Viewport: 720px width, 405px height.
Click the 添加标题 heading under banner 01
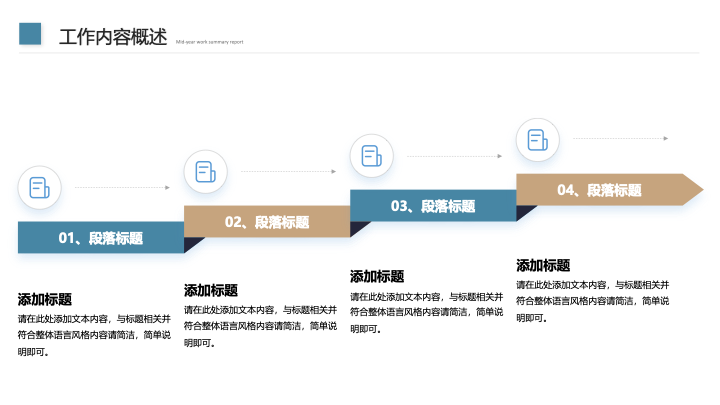coord(45,299)
